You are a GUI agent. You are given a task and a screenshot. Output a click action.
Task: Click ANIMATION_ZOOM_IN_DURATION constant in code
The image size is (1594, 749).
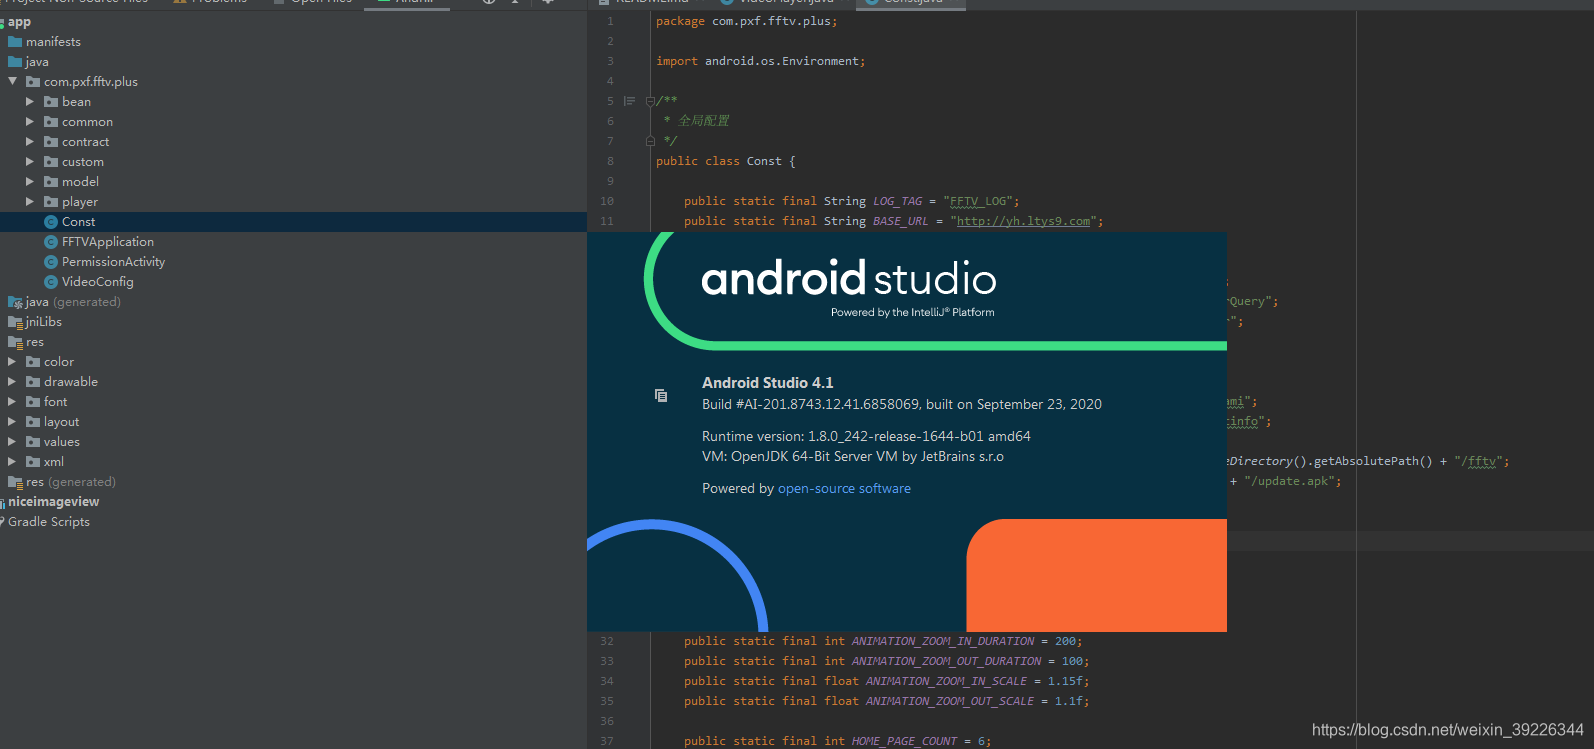pyautogui.click(x=943, y=641)
